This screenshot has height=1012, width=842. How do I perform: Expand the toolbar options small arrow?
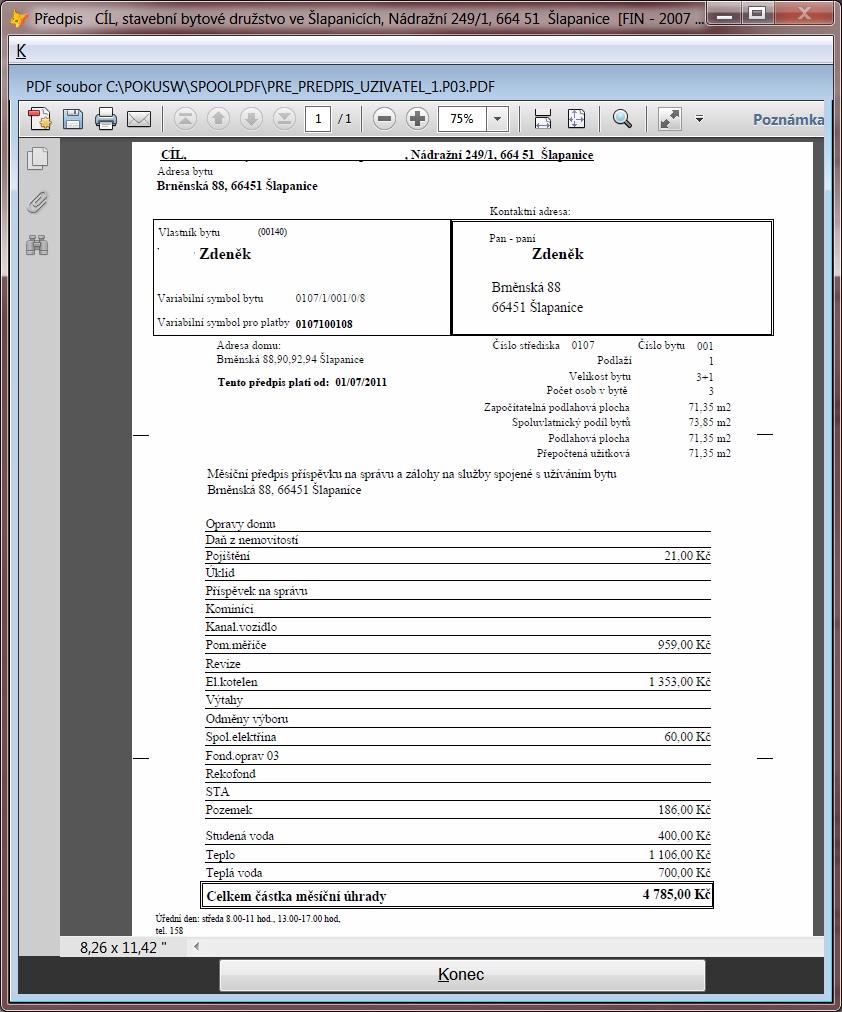click(699, 119)
